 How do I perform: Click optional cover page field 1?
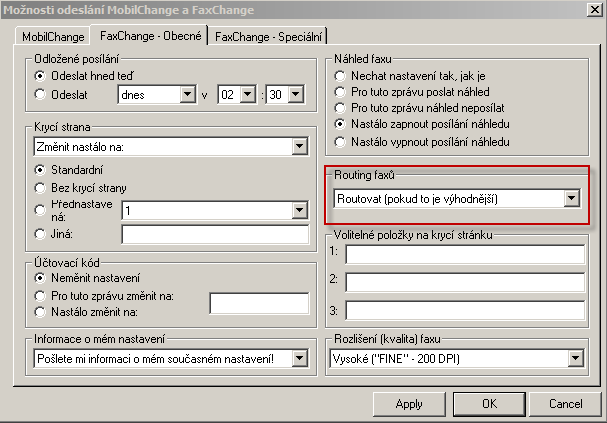click(465, 255)
